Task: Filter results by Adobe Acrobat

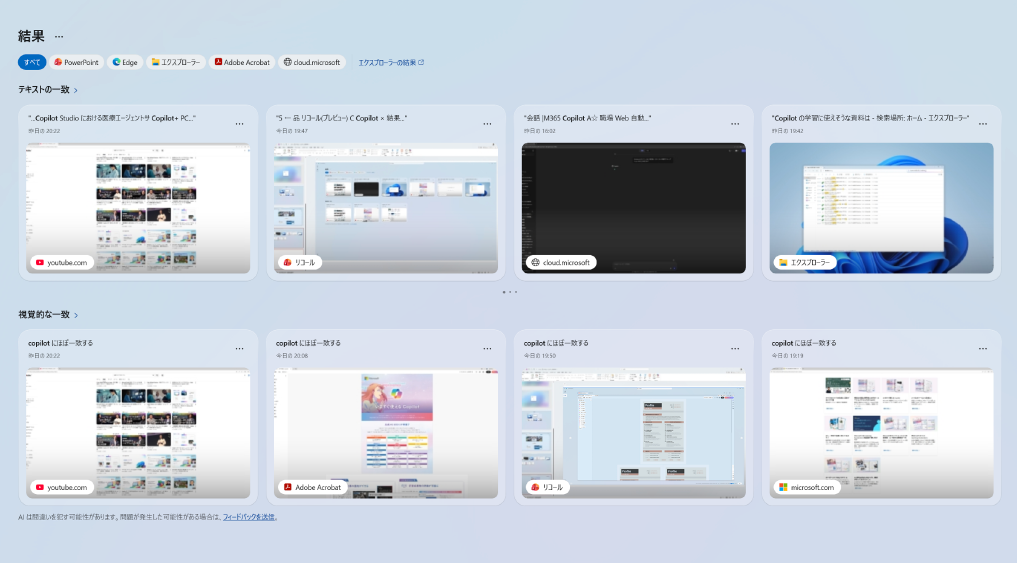Action: (242, 62)
